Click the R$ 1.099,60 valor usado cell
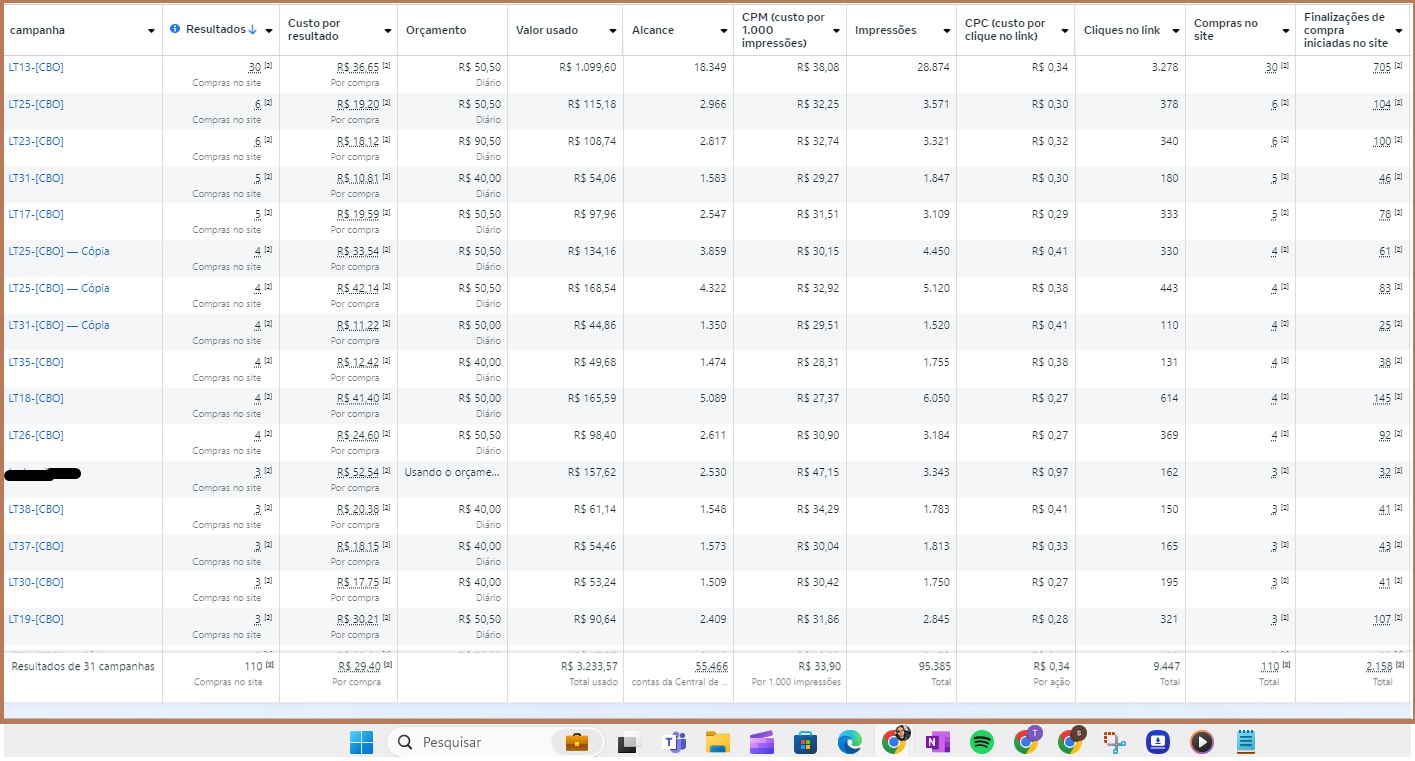 point(588,67)
